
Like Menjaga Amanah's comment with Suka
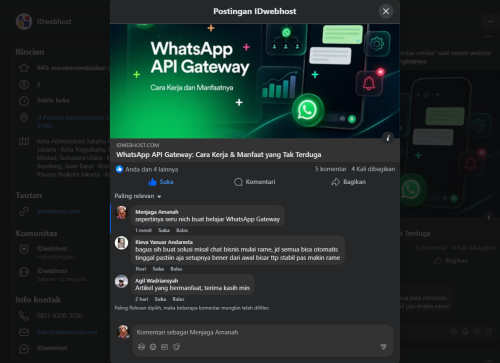164,230
